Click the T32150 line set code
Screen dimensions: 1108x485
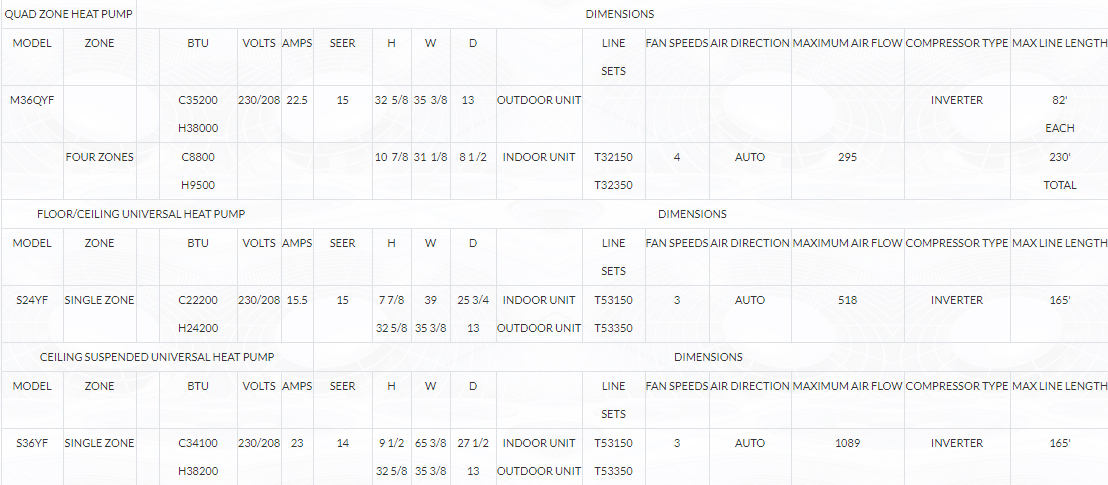click(x=613, y=158)
